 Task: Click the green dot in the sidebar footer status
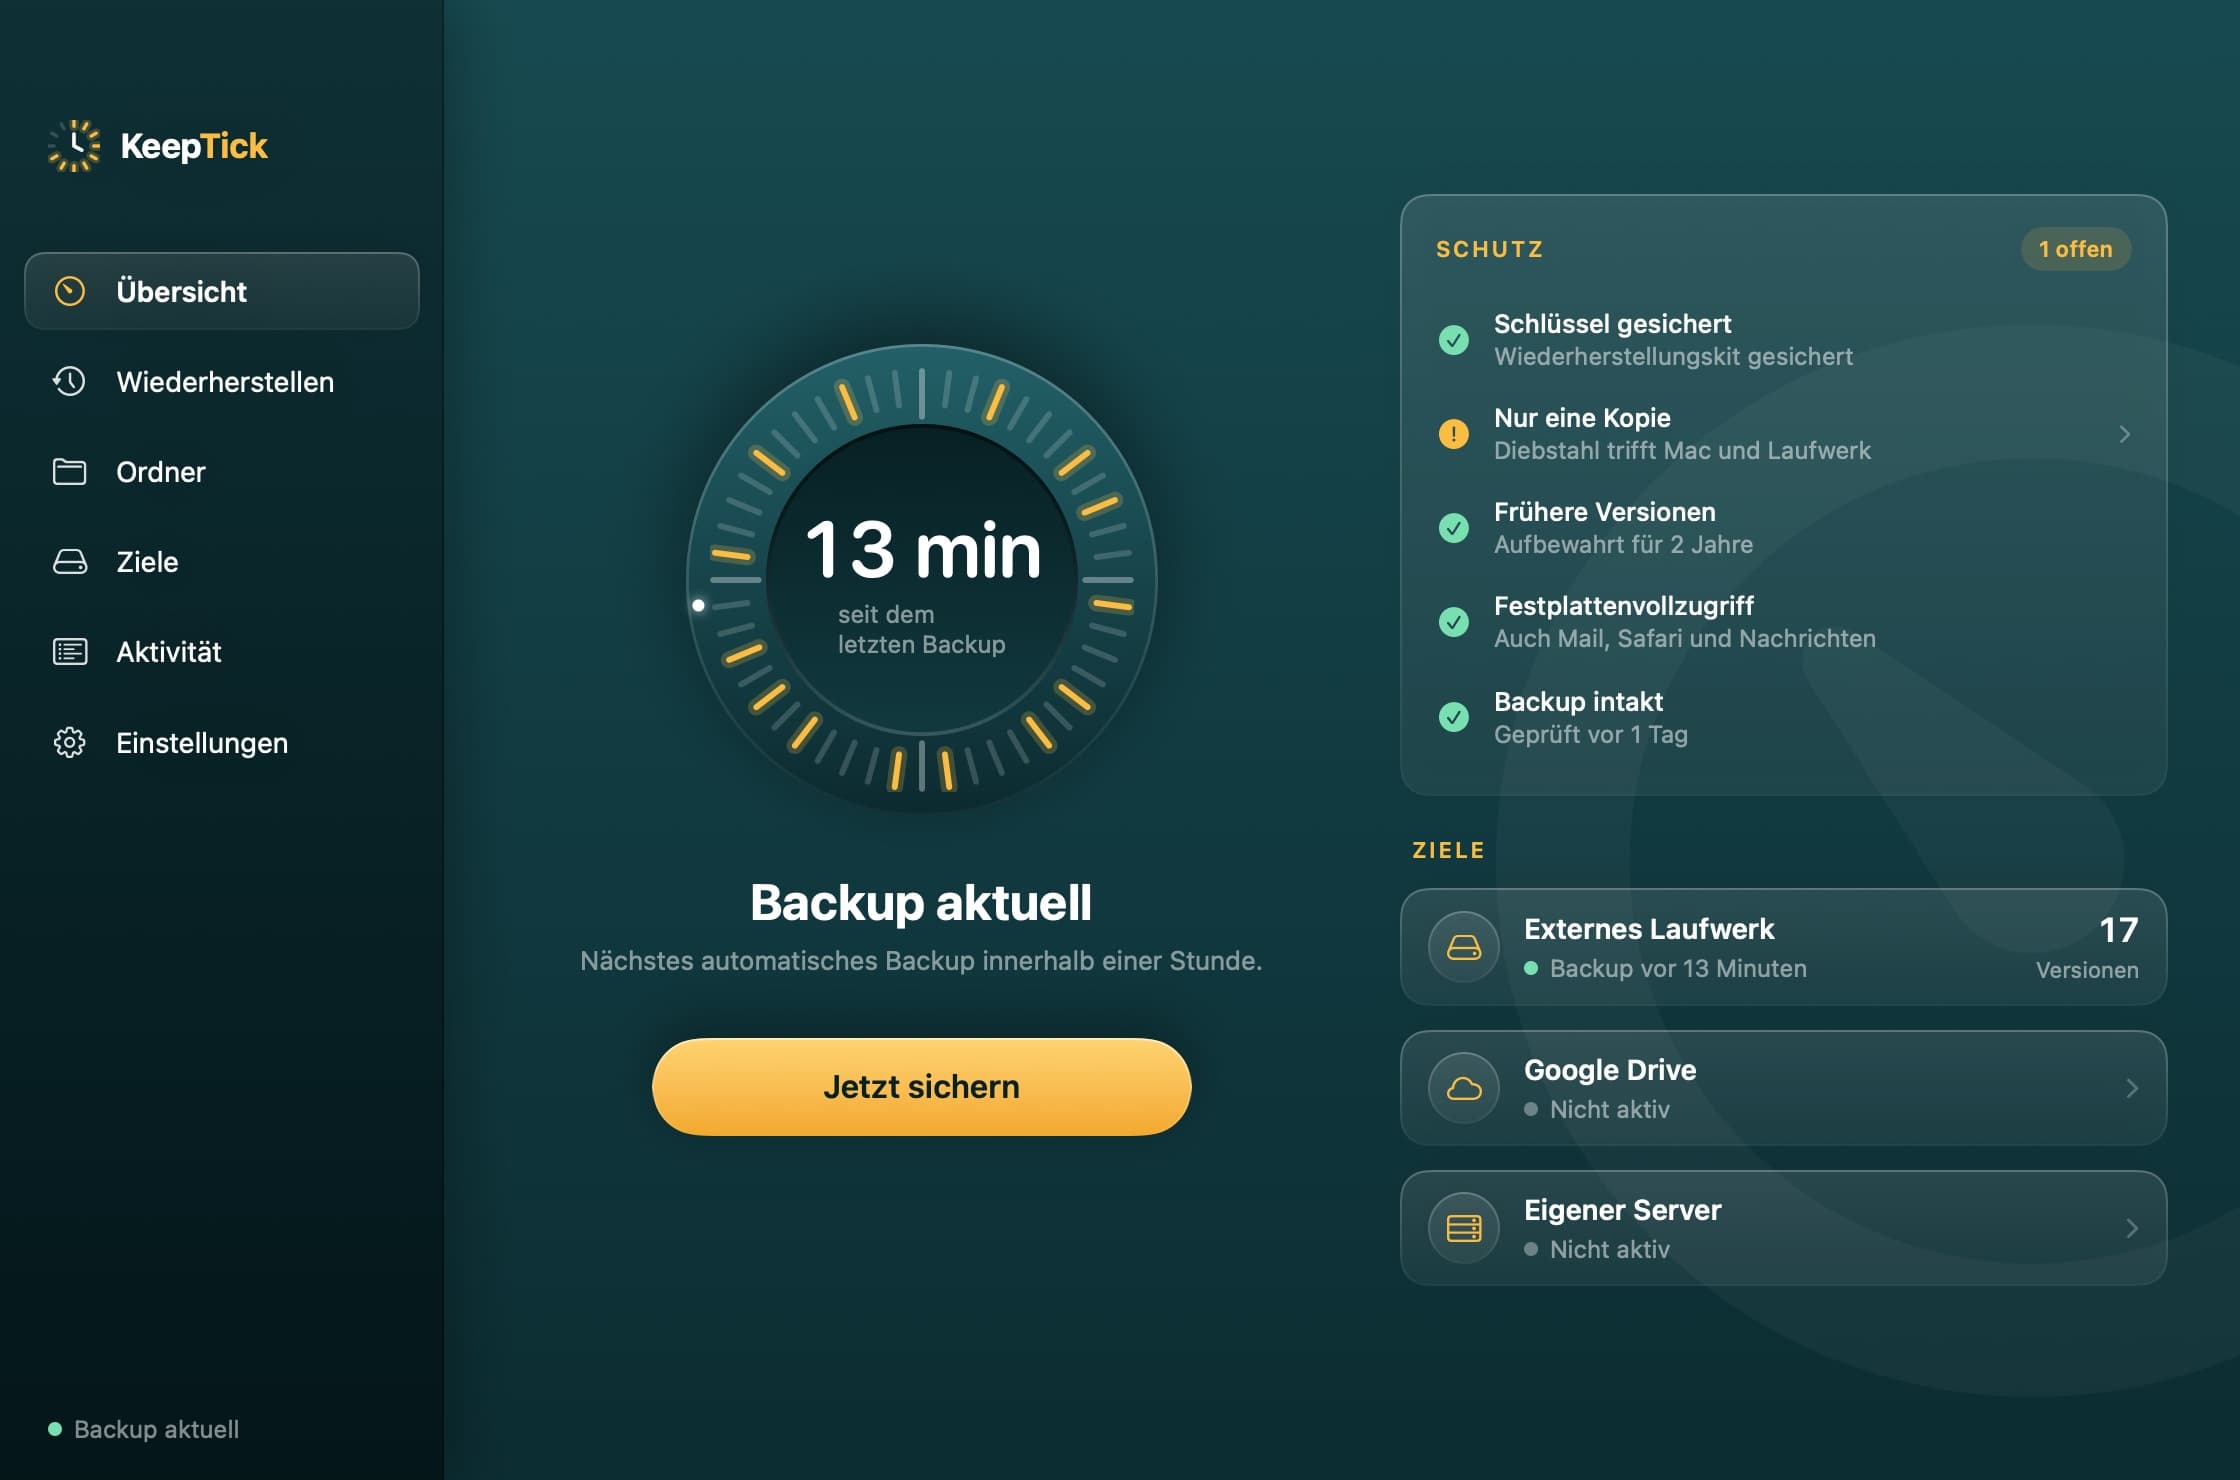[x=55, y=1429]
